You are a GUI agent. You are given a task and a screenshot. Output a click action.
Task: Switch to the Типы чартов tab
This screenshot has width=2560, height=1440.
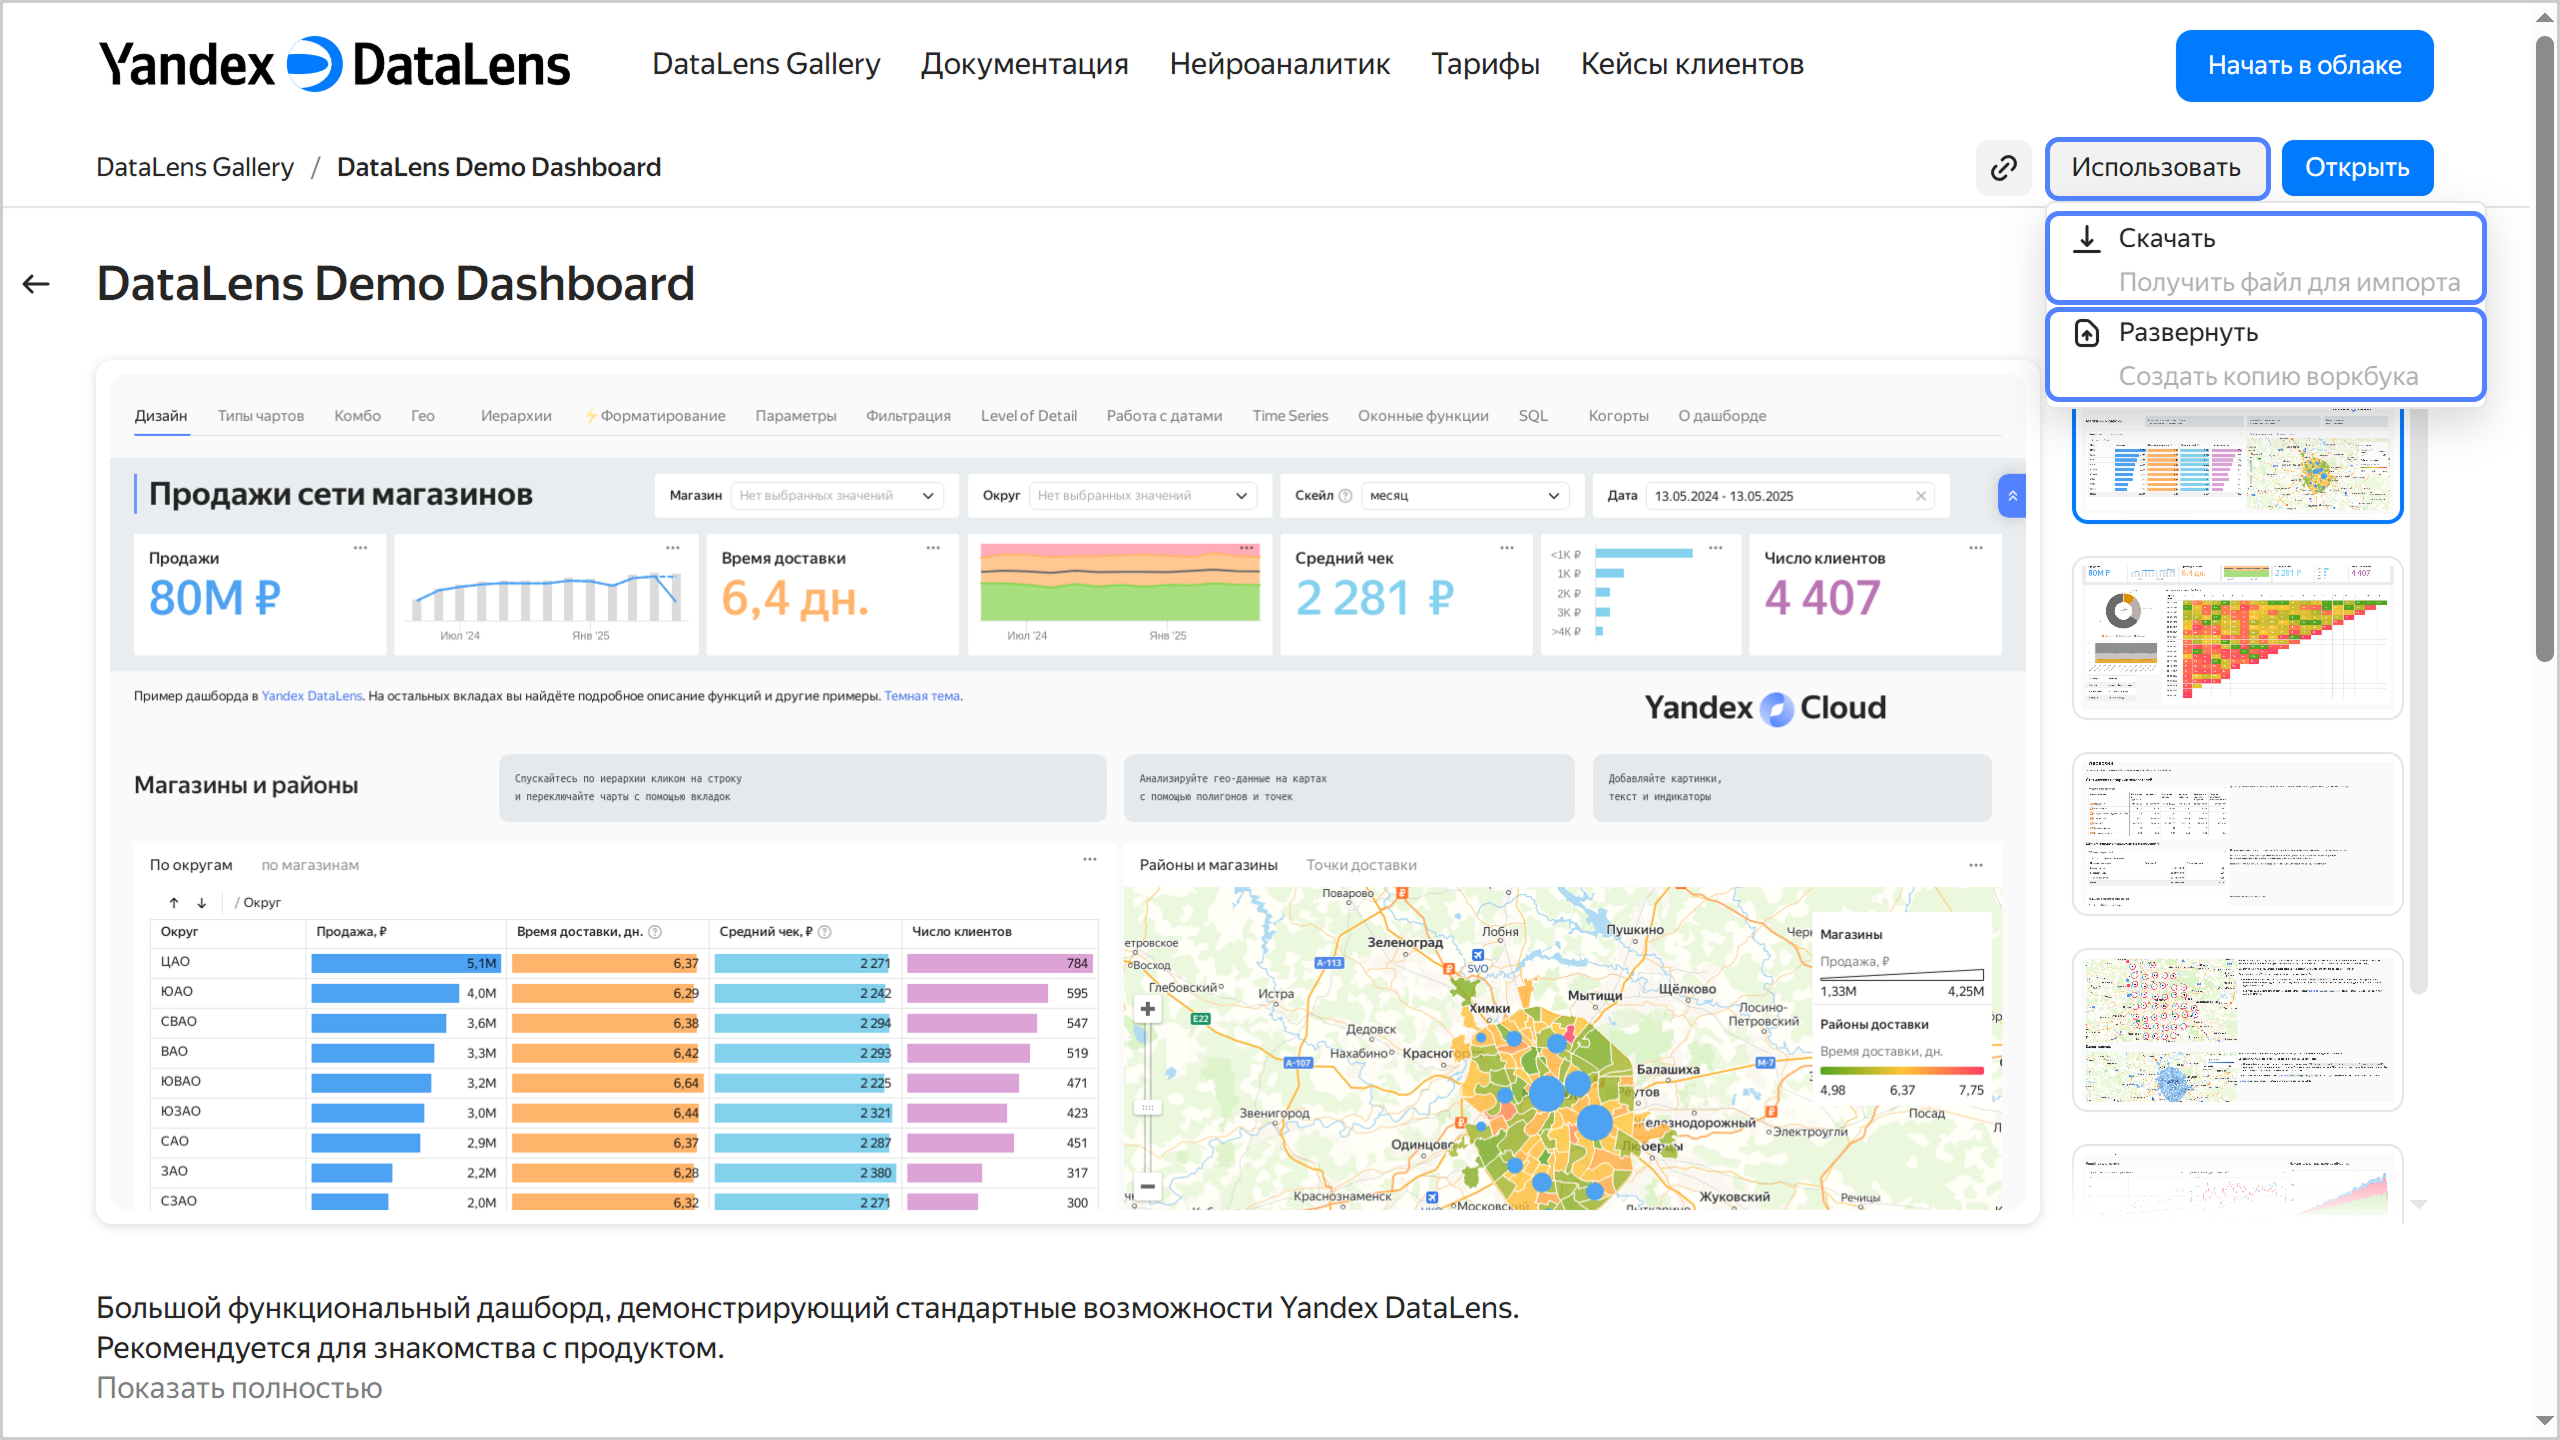[x=260, y=416]
